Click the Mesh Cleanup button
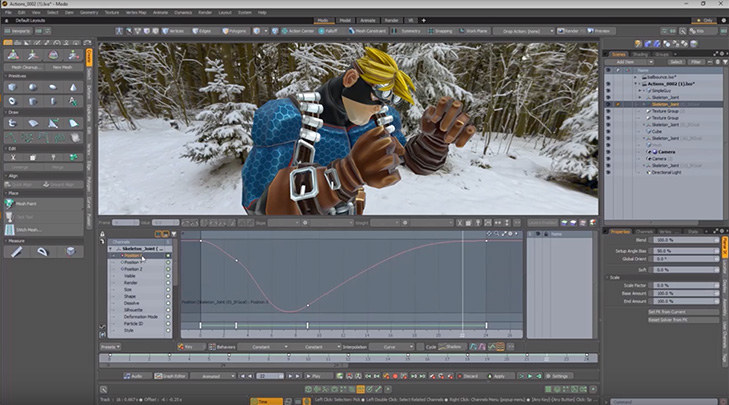 click(22, 66)
